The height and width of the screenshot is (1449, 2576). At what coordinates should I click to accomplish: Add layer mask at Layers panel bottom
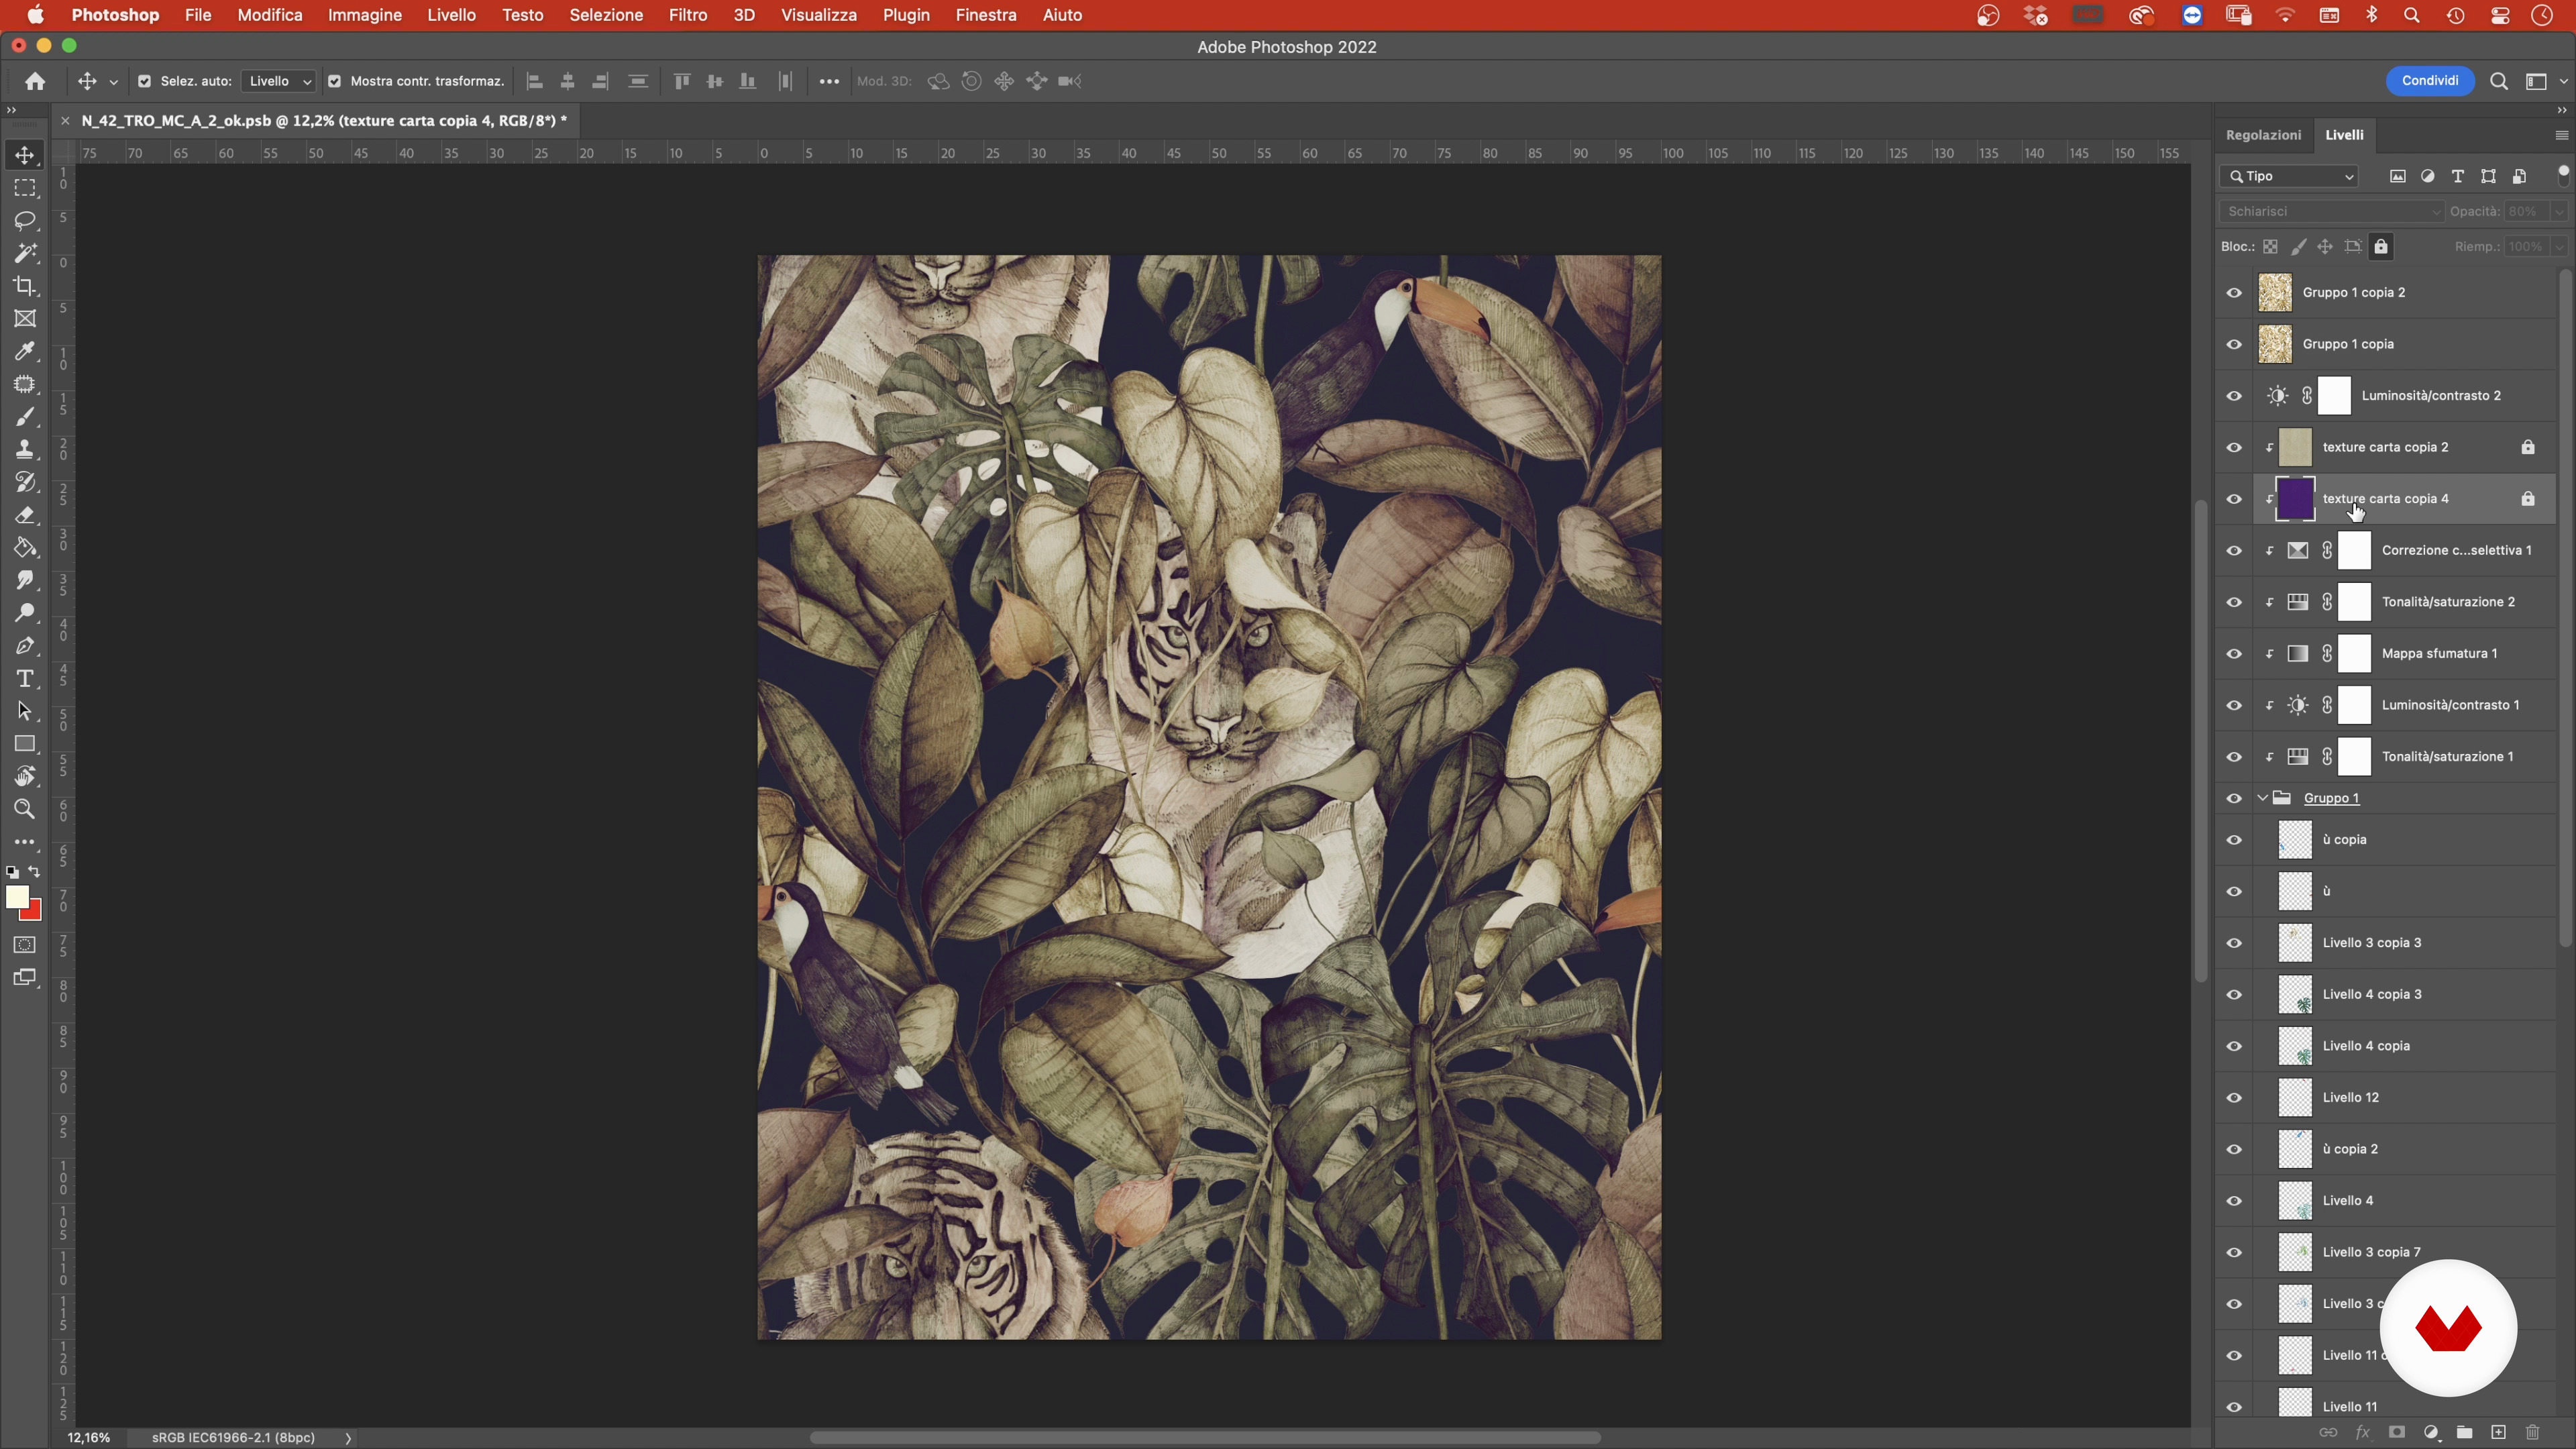click(x=2397, y=1432)
